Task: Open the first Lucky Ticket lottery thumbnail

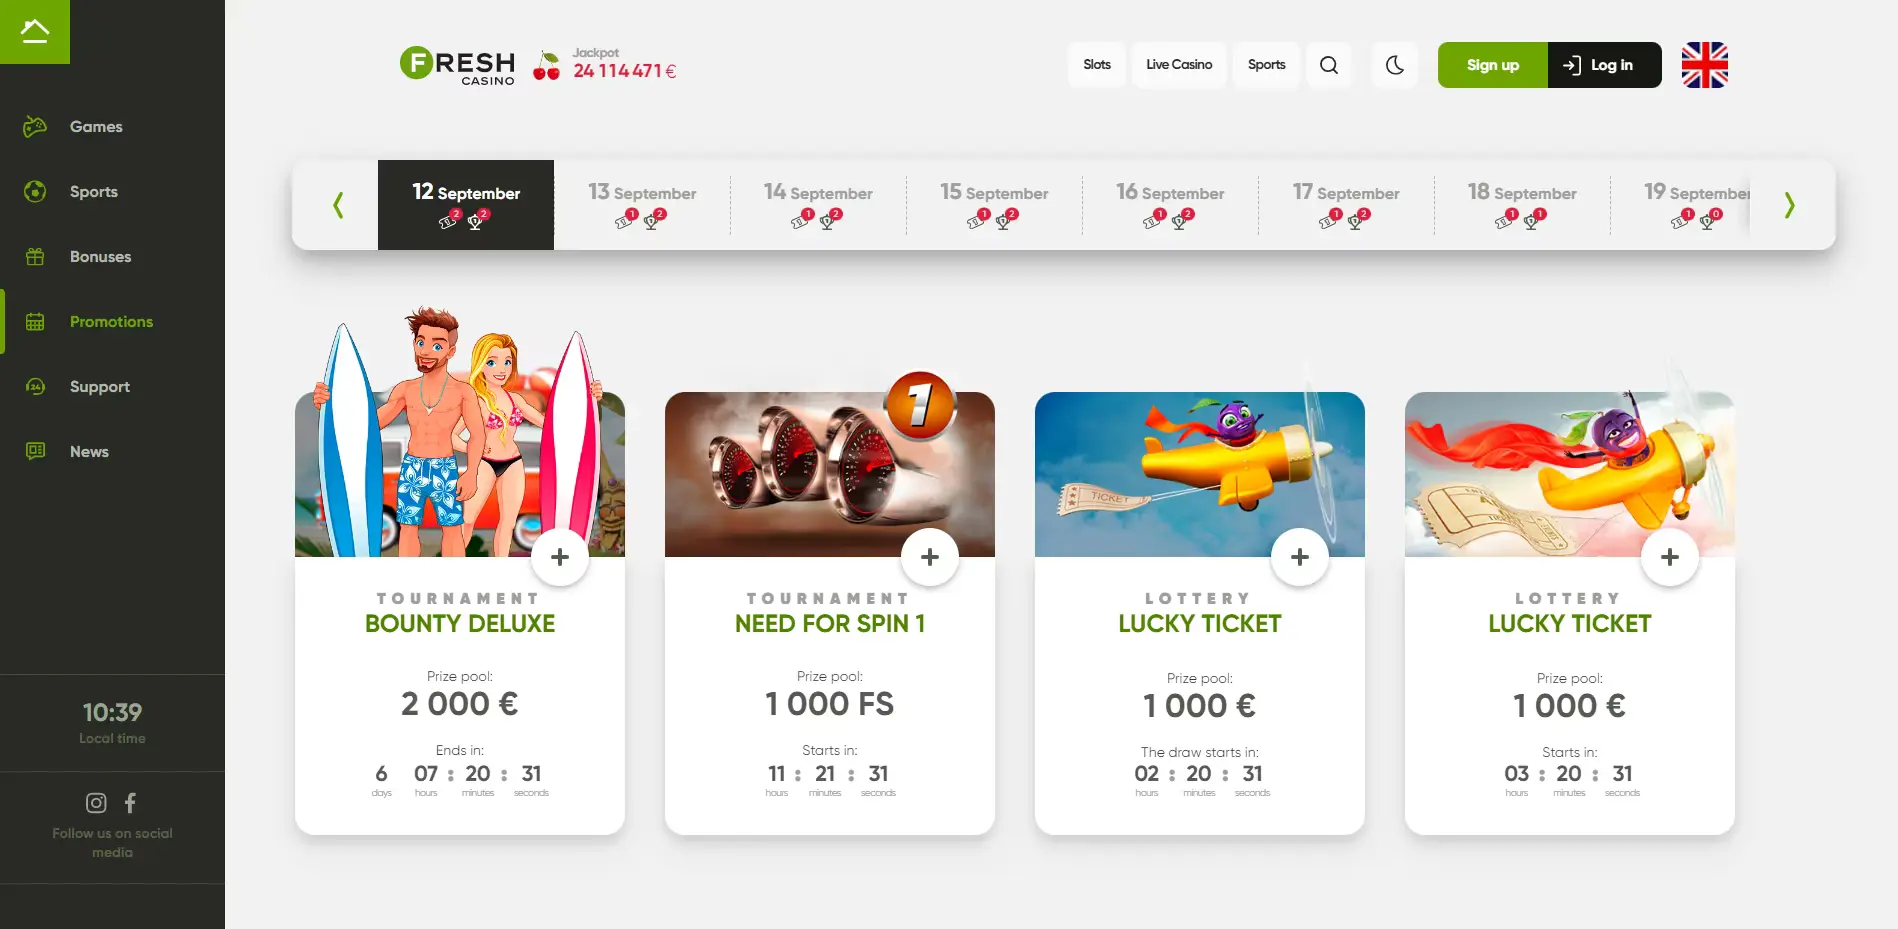Action: (1200, 474)
